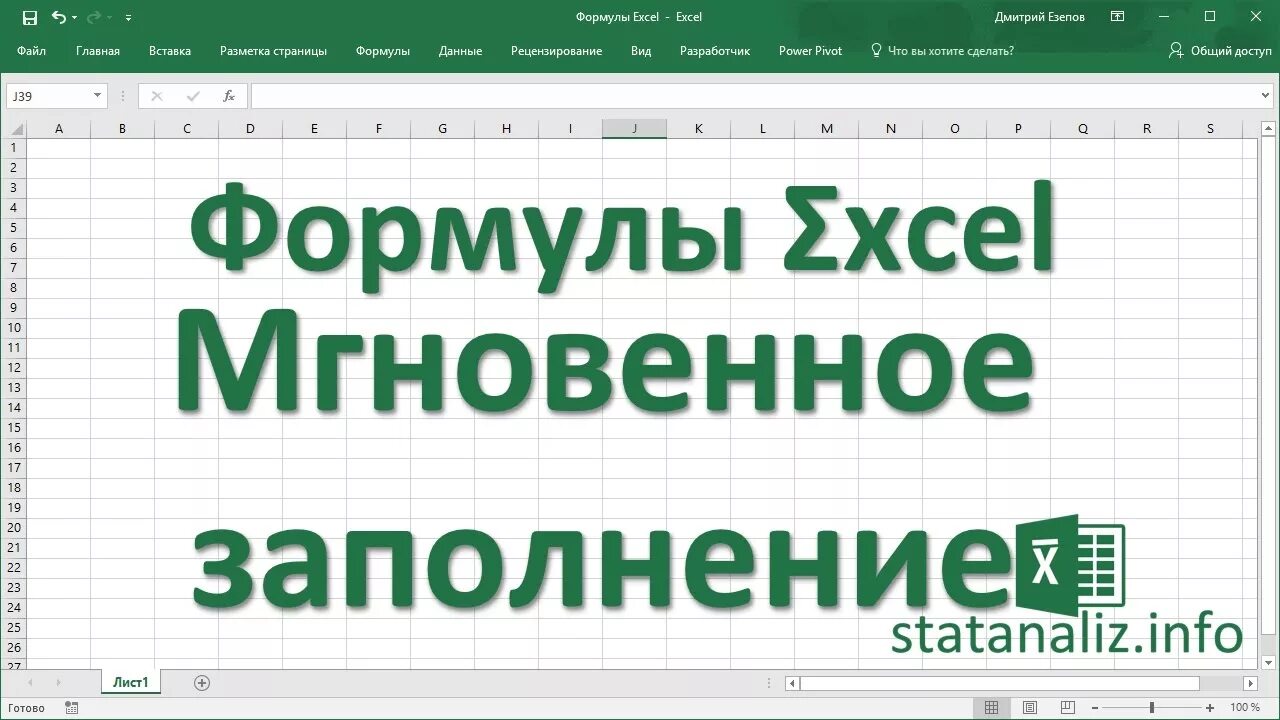Select column S header

click(1210, 129)
